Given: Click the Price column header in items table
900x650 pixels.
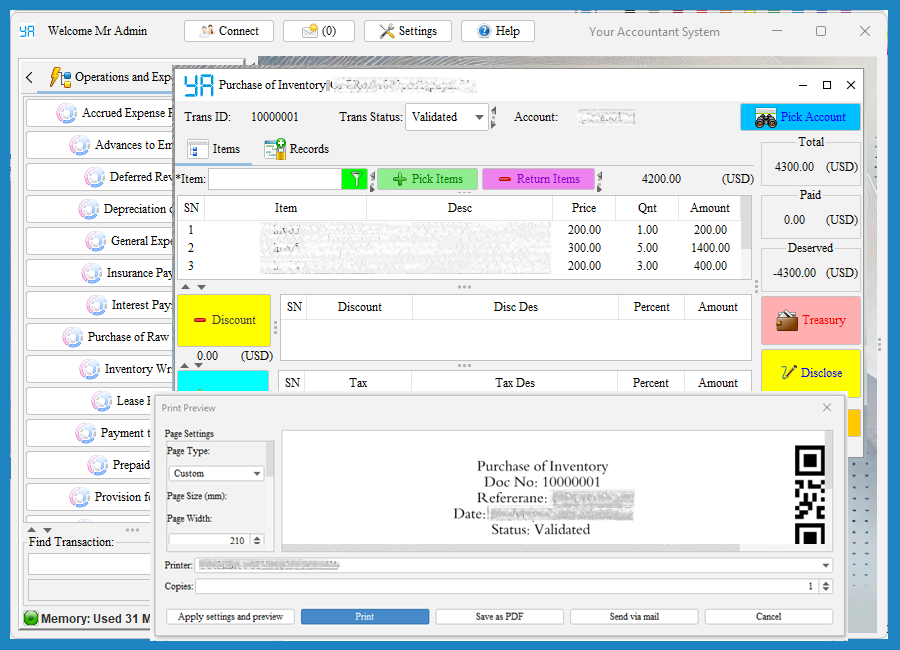Looking at the screenshot, I should [x=584, y=208].
